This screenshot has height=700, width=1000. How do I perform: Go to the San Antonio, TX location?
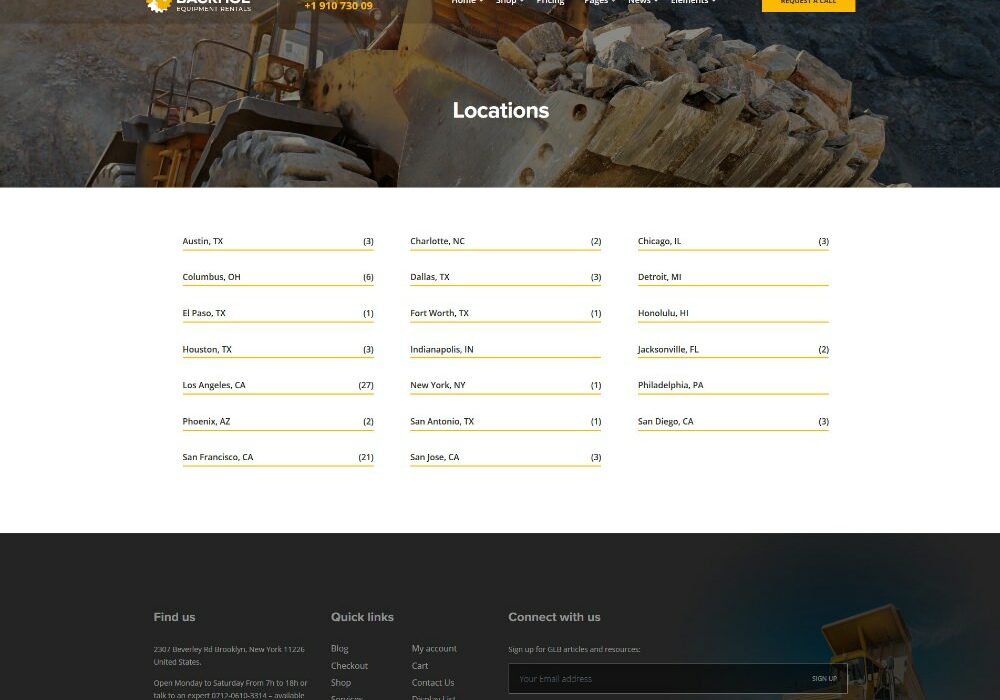[x=442, y=421]
